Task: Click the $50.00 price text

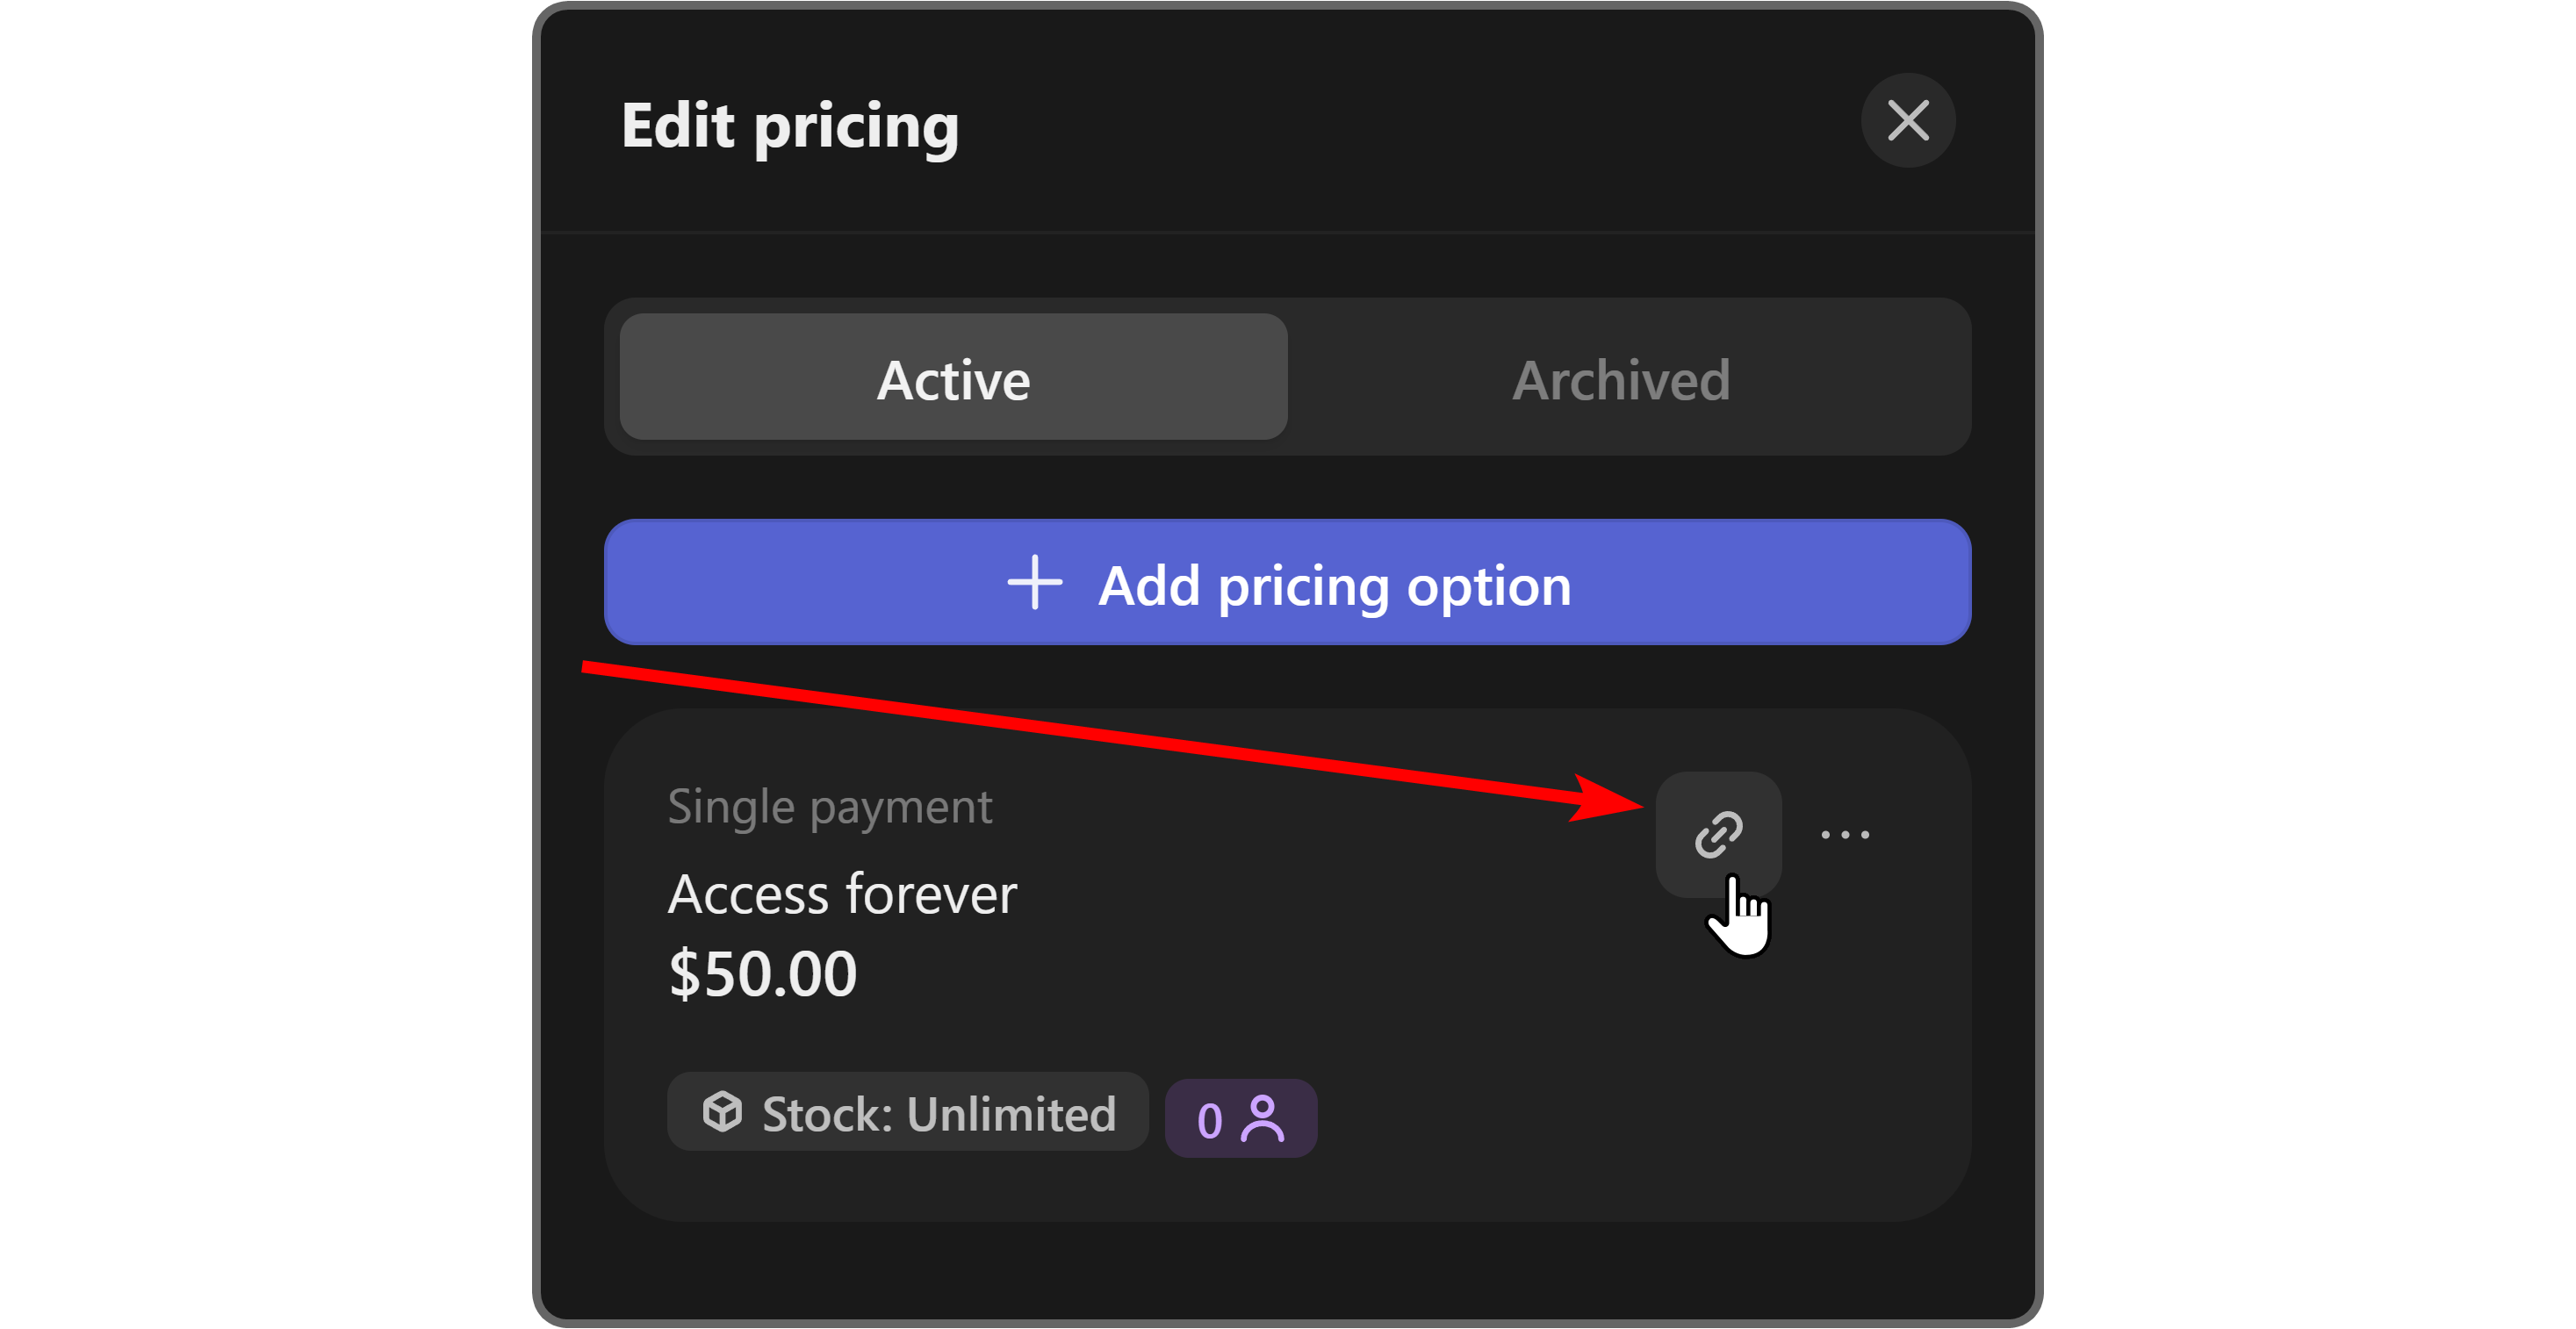Action: 763,971
